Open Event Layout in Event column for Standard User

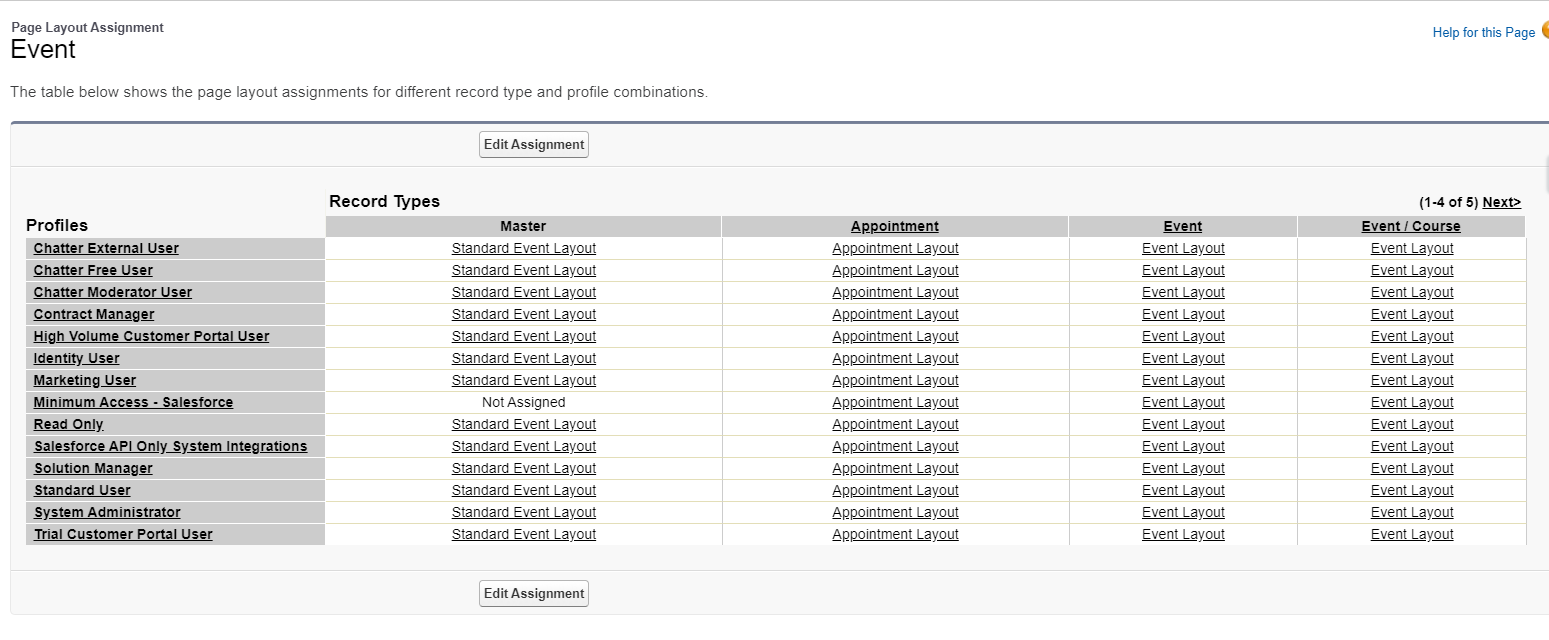pyautogui.click(x=1183, y=491)
